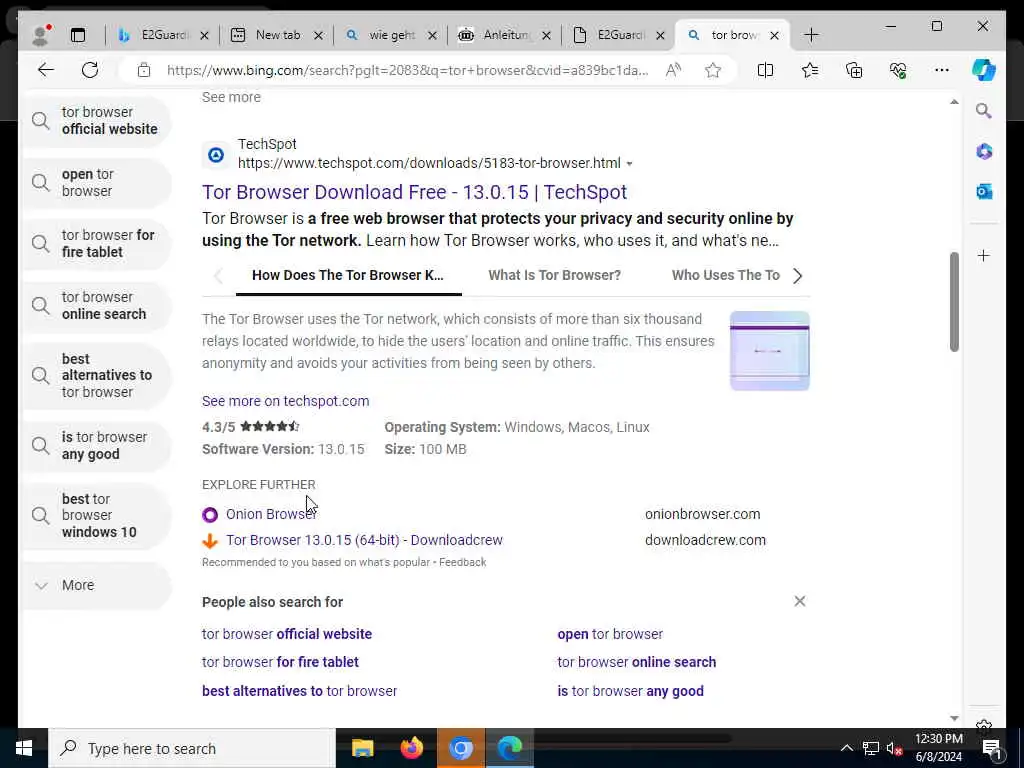Click scrollbar down arrow
This screenshot has width=1024, height=768.
coord(954,718)
